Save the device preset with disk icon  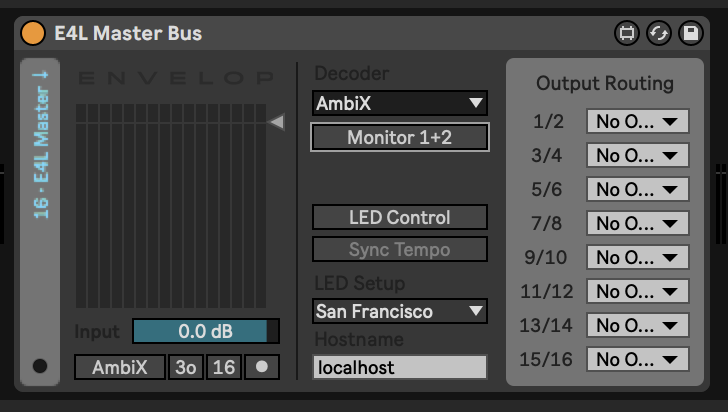pos(690,33)
